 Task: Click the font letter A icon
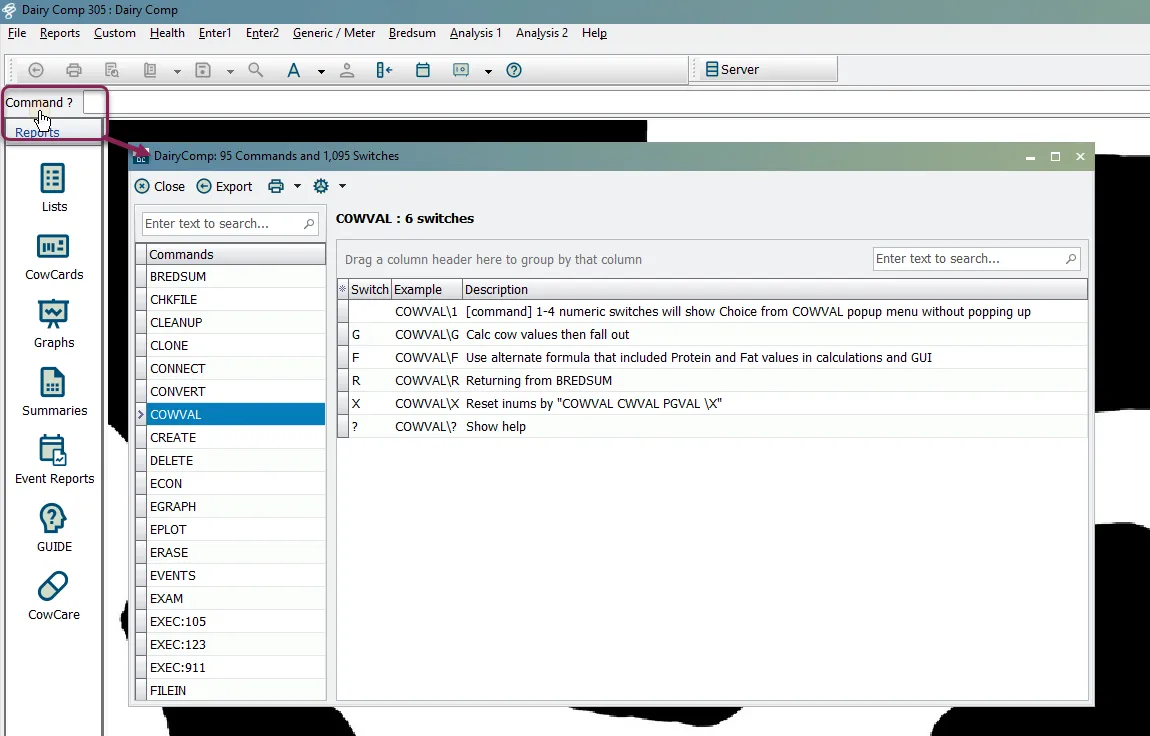tap(293, 70)
